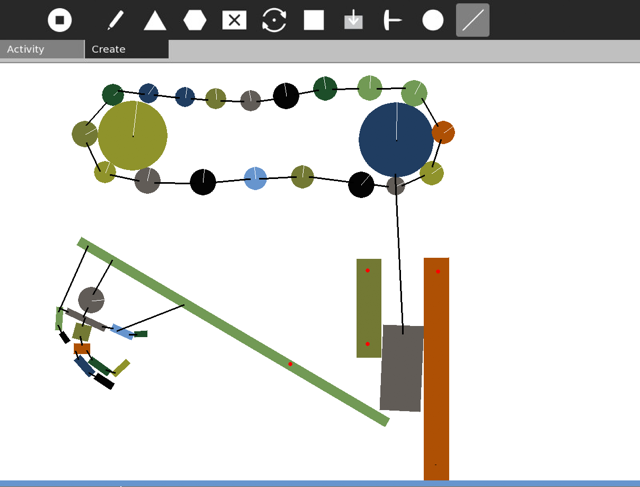The image size is (640, 487).
Task: Select the Erase tool with X icon
Action: (x=234, y=20)
